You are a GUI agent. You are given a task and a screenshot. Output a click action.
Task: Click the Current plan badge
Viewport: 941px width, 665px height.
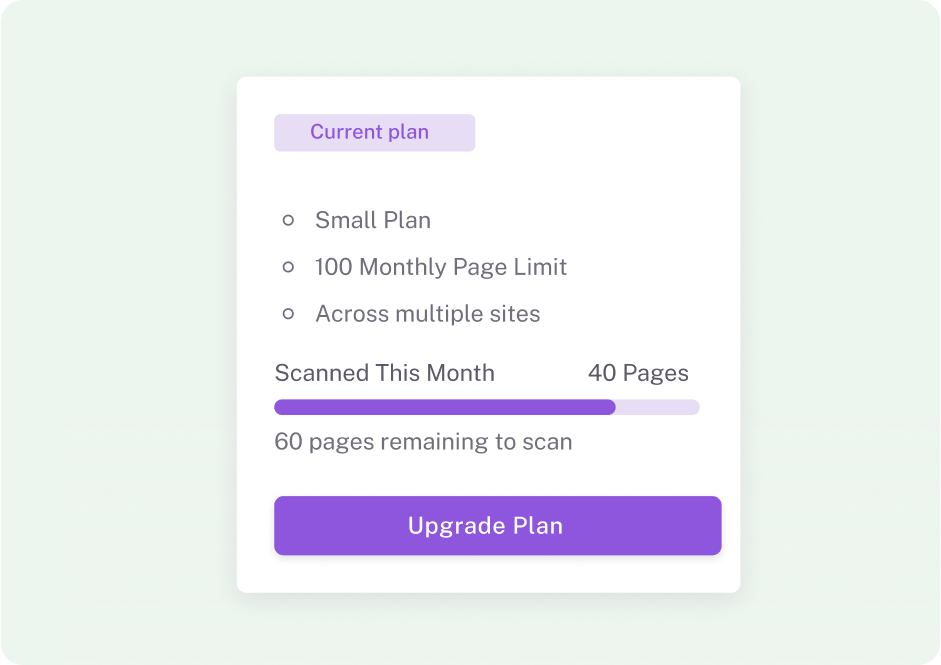pyautogui.click(x=374, y=132)
